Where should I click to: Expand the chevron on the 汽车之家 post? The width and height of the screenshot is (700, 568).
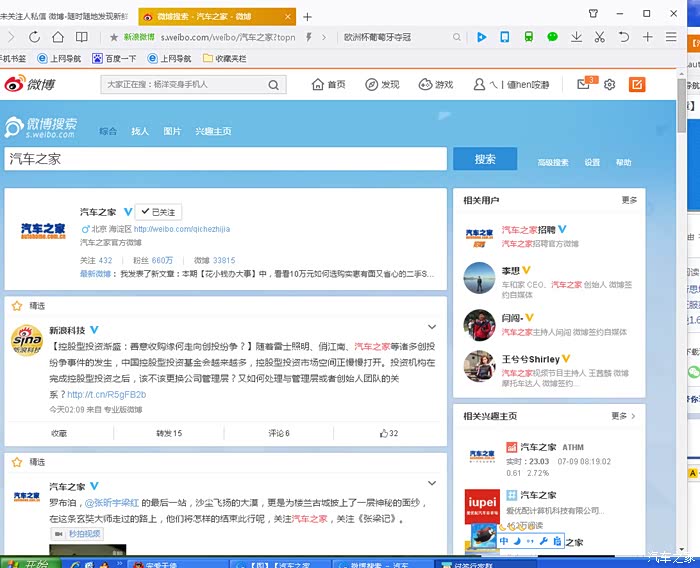(x=432, y=486)
